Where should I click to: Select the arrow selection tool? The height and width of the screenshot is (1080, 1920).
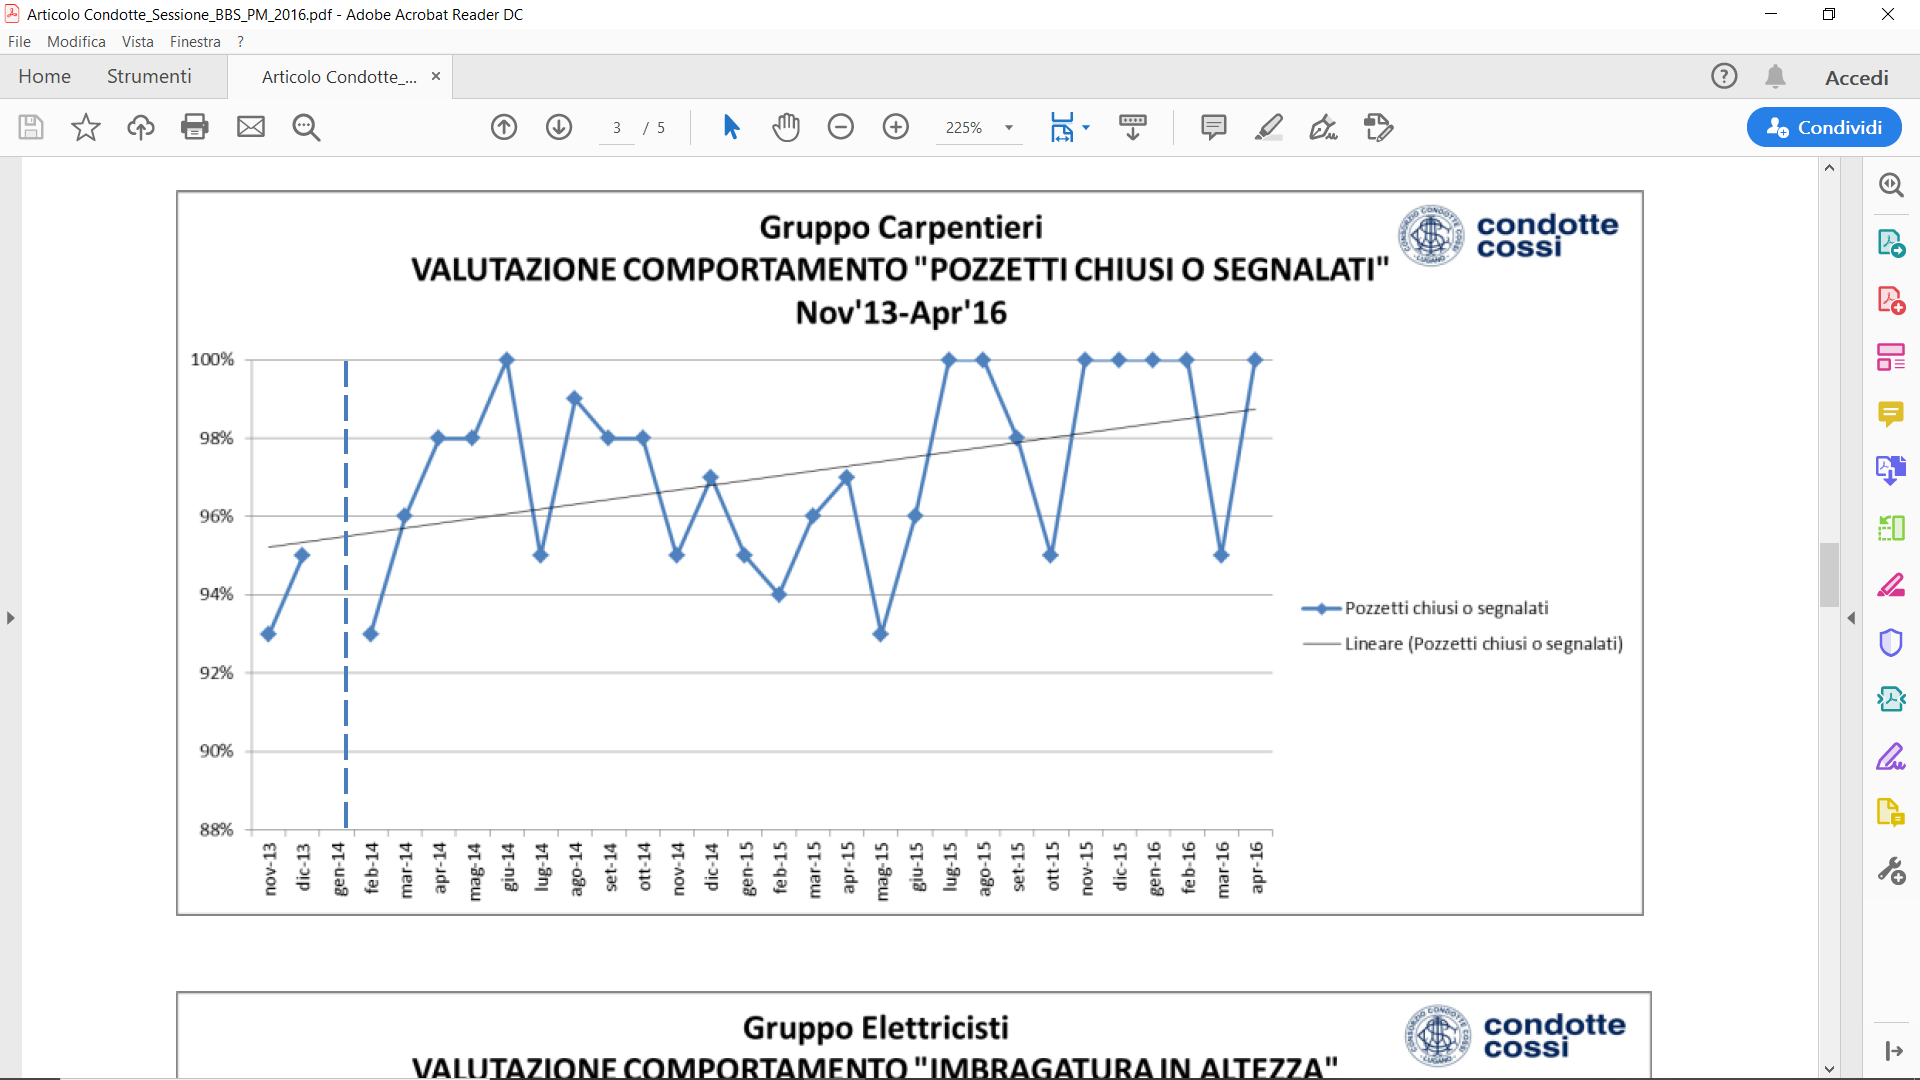731,127
